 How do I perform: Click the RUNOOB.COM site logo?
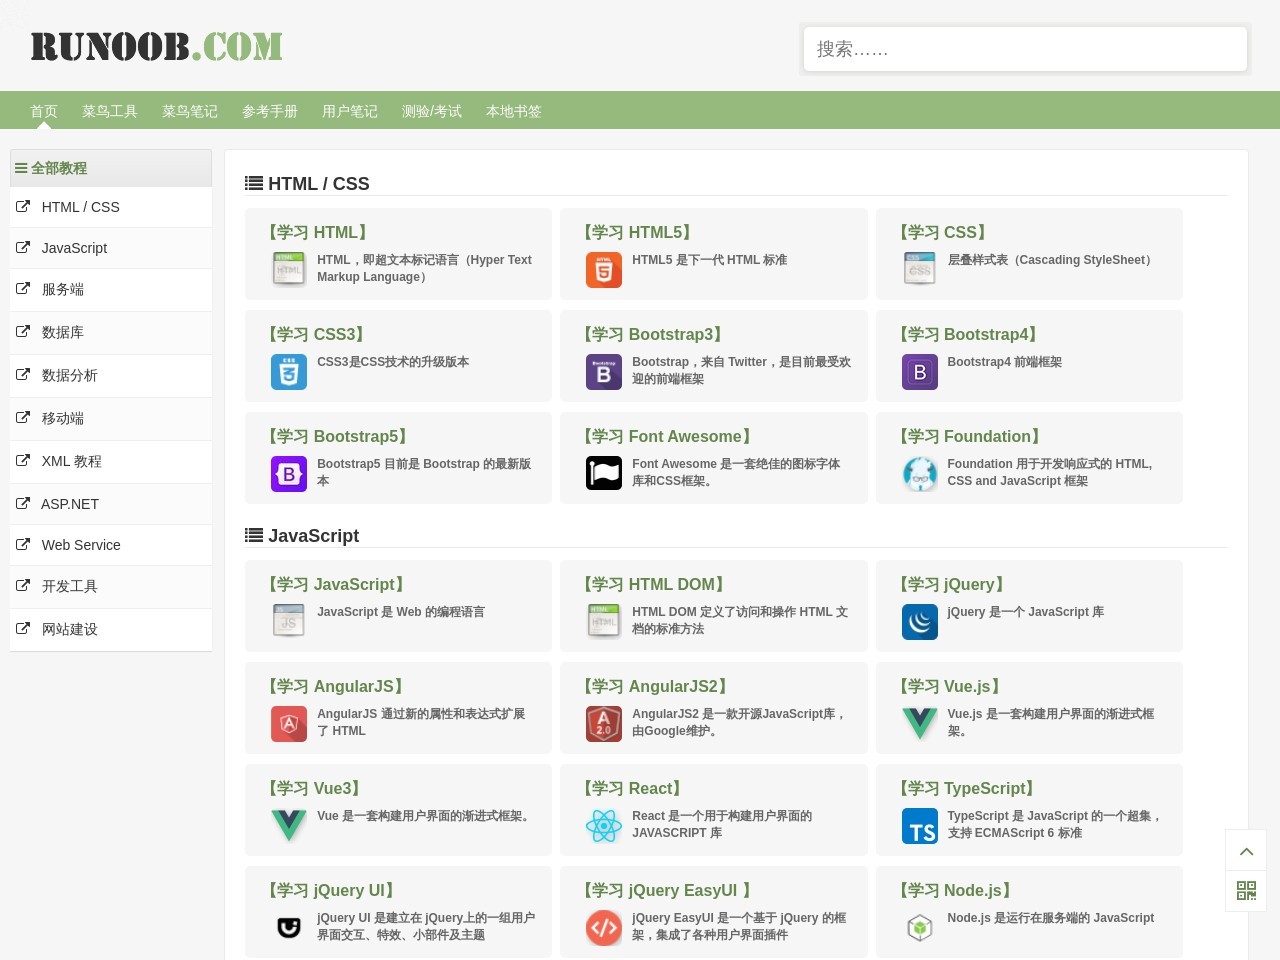pos(156,47)
